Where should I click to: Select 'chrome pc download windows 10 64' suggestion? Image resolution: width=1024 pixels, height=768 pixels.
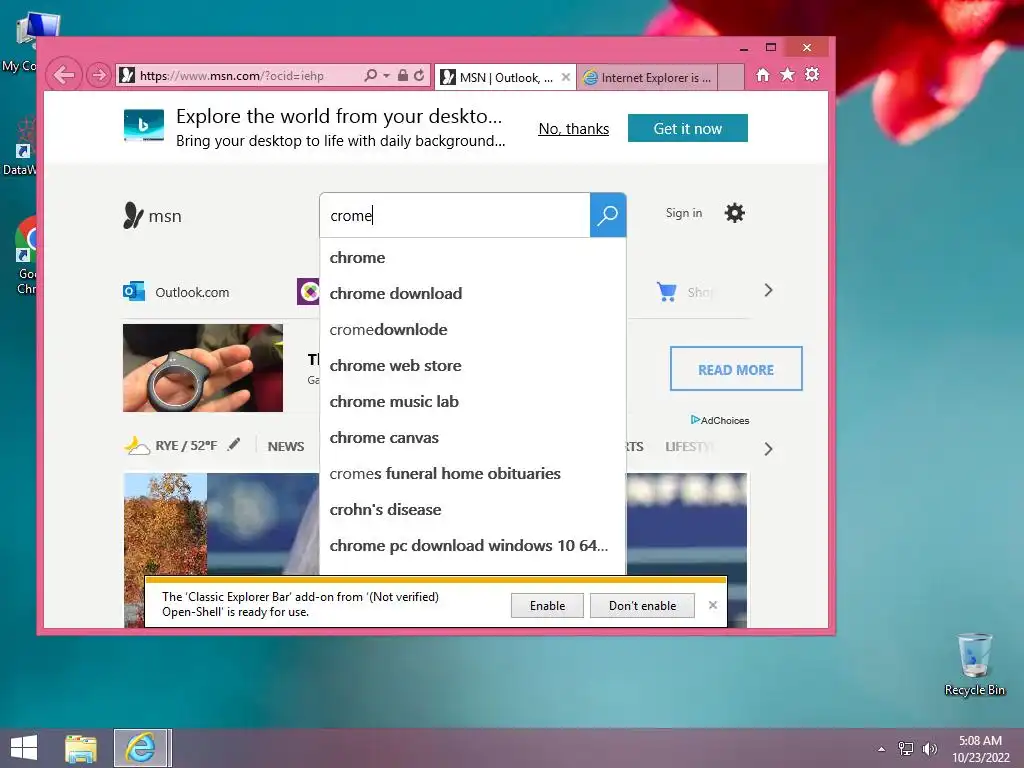(473, 545)
